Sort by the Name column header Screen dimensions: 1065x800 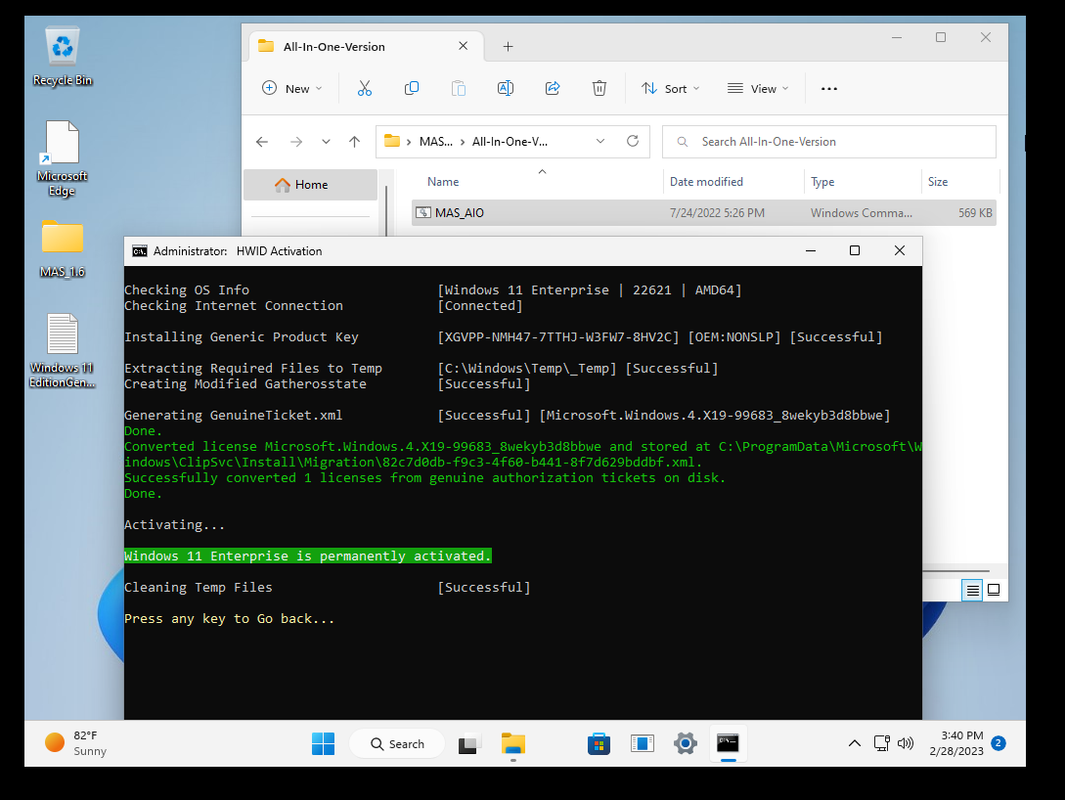443,182
